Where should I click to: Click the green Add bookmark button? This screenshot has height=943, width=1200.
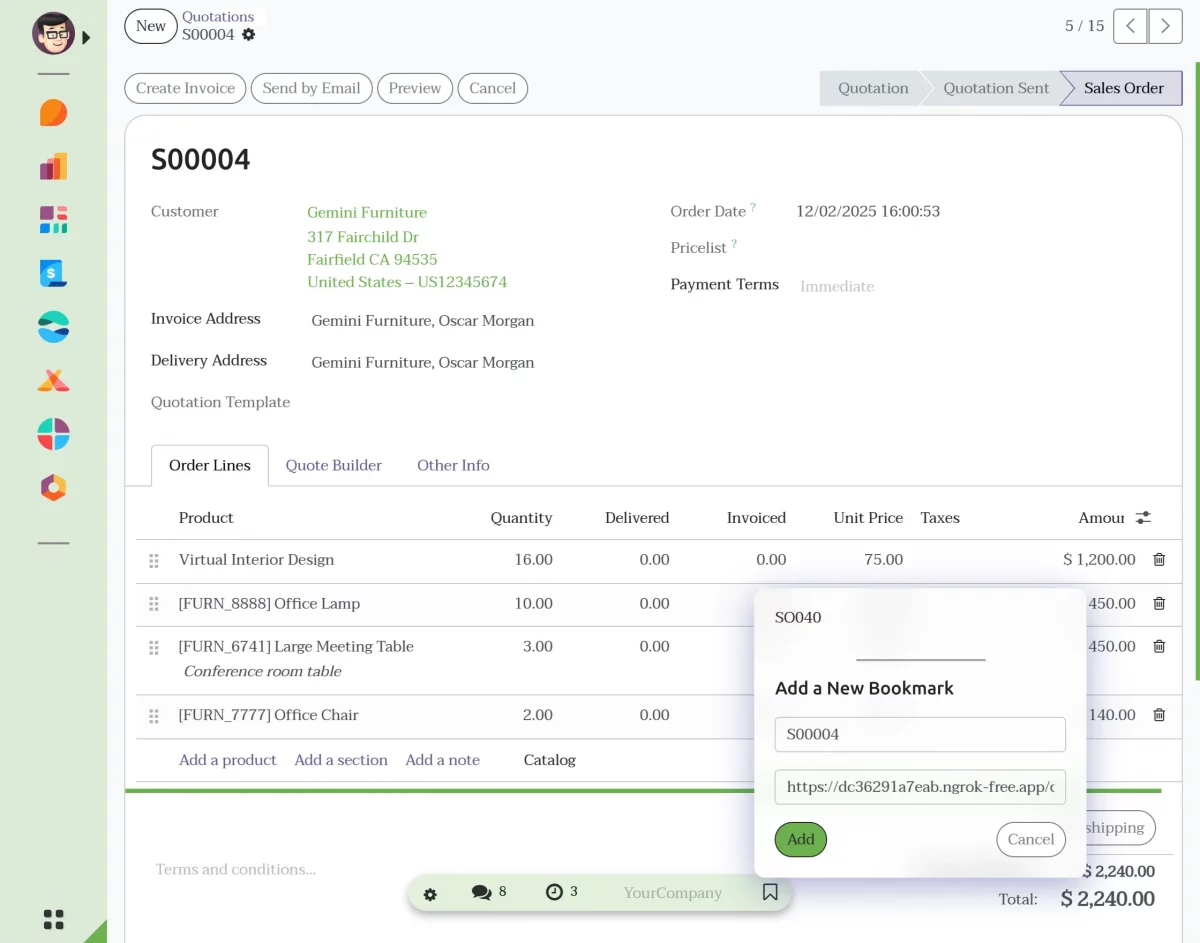coord(800,839)
